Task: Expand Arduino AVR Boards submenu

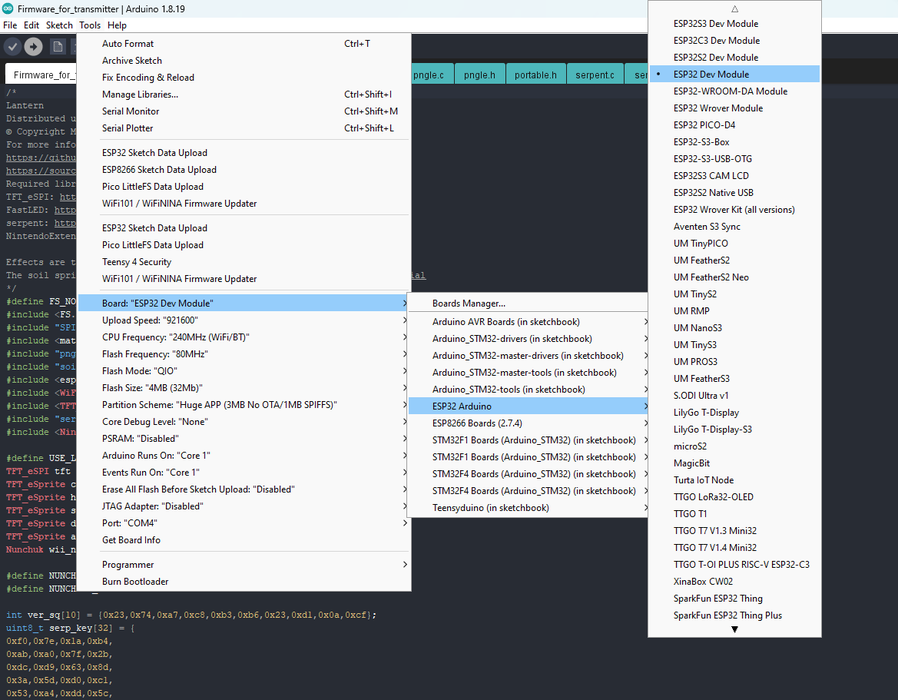Action: 528,322
